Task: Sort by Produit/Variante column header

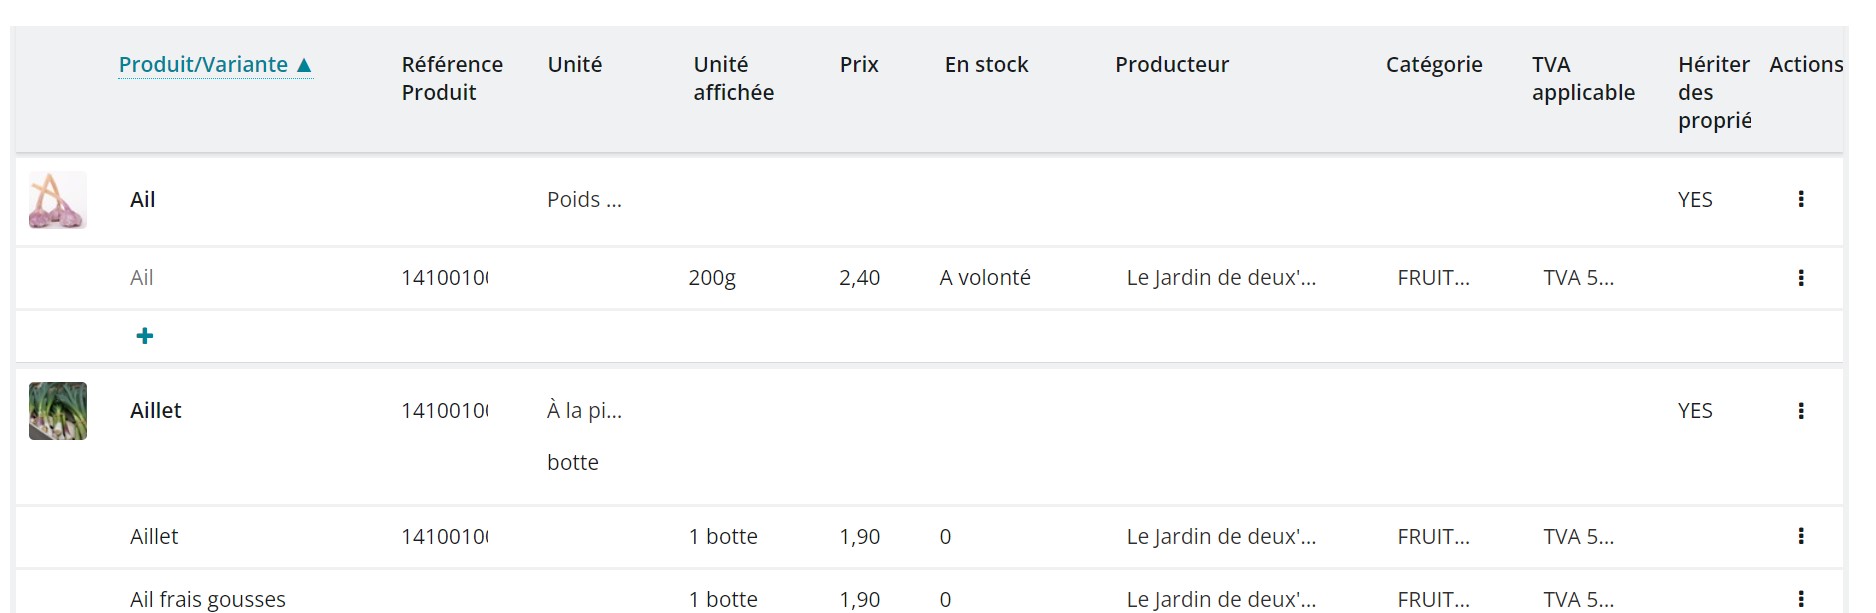Action: tap(203, 65)
